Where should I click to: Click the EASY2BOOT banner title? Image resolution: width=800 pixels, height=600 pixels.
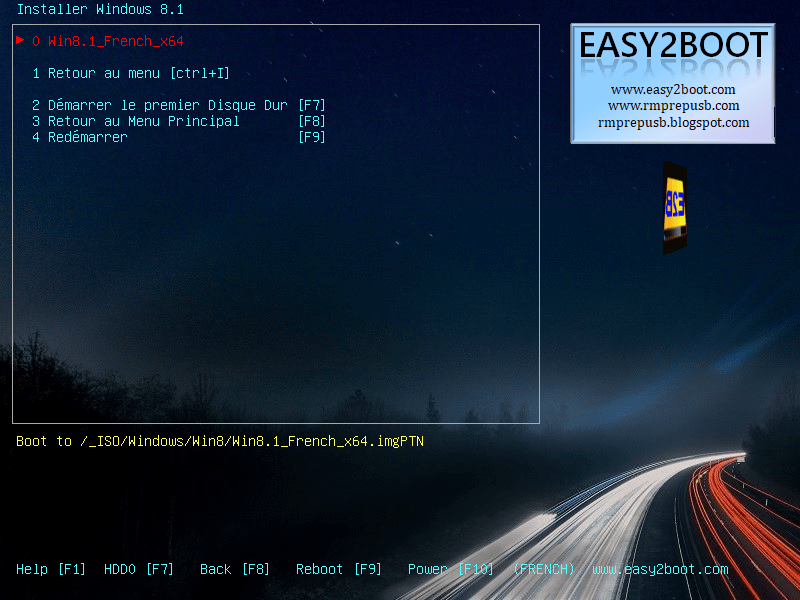coord(673,45)
